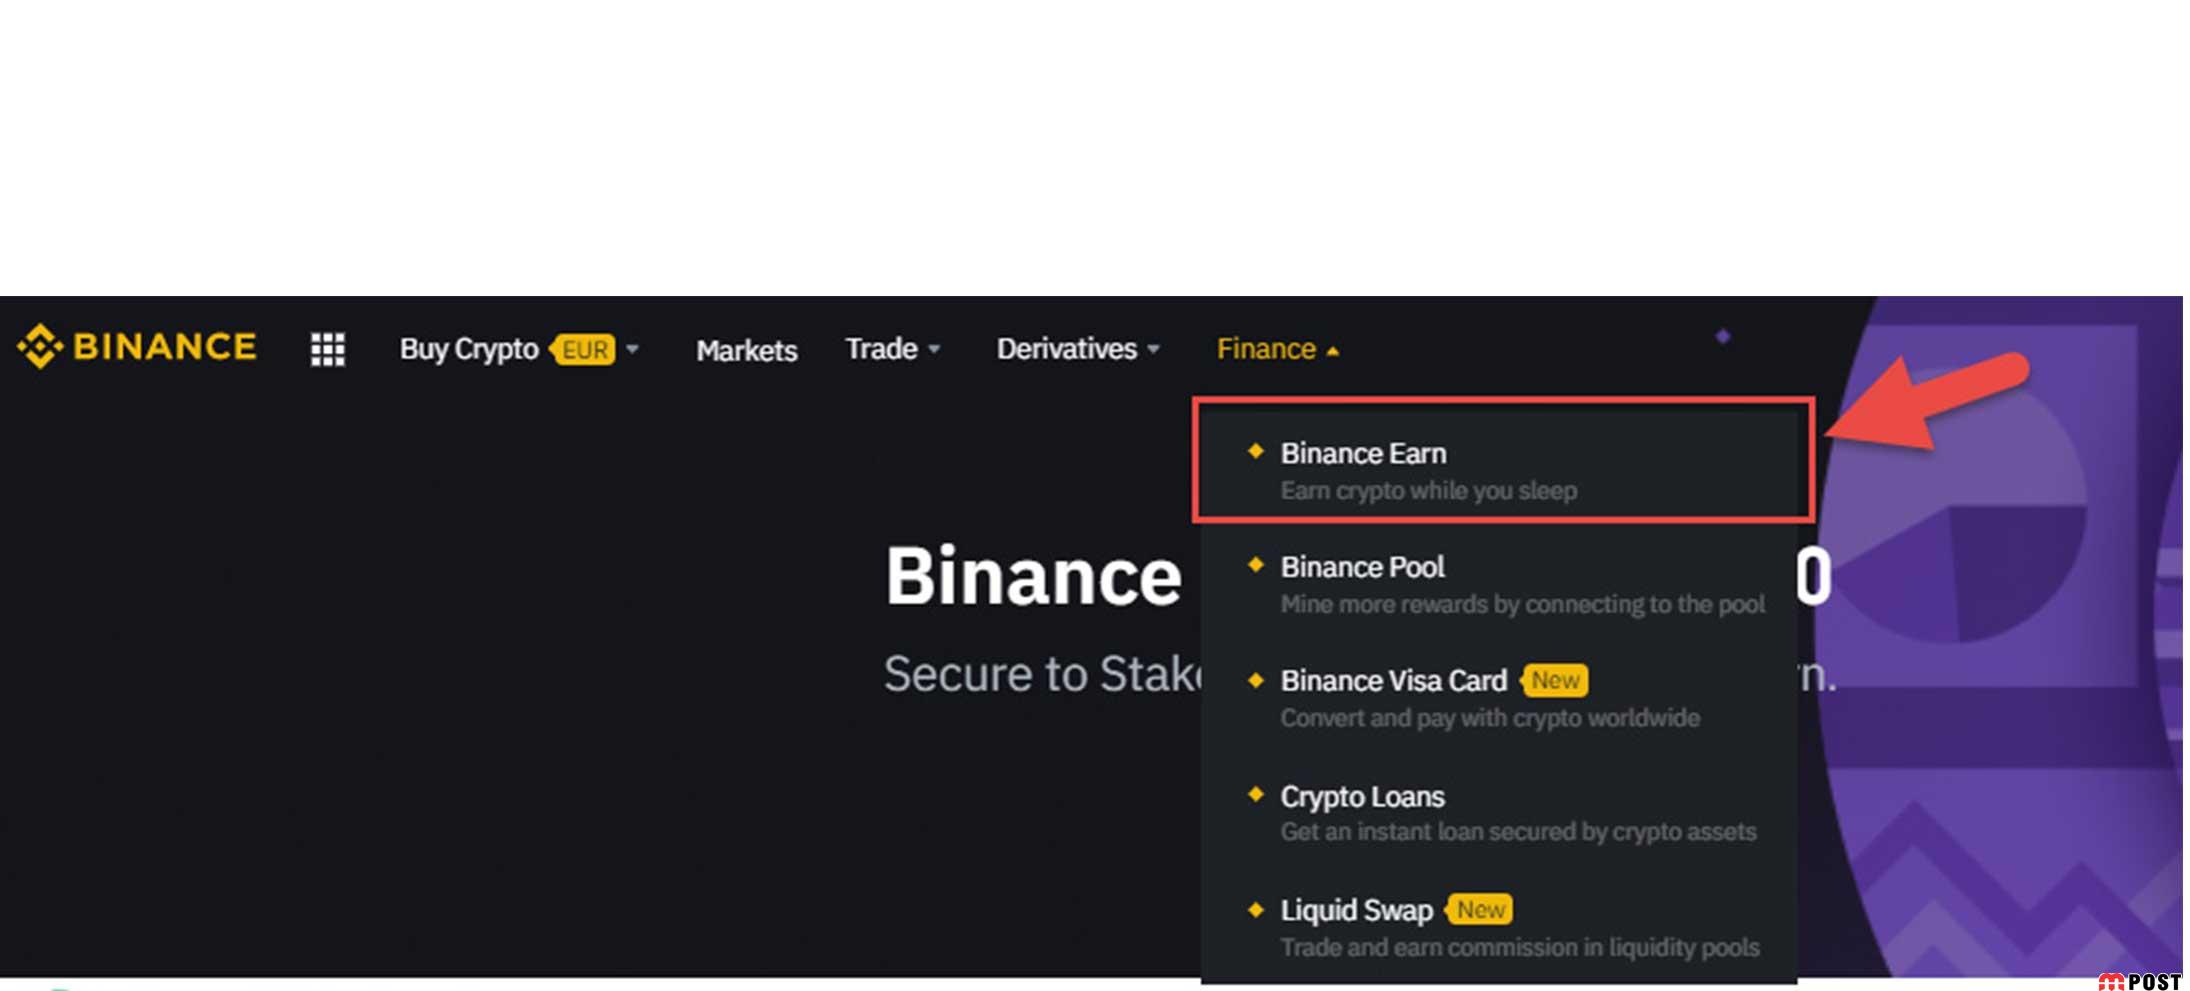Click 'Mine more rewards by connecting' description
This screenshot has width=2190, height=991.
point(1523,605)
